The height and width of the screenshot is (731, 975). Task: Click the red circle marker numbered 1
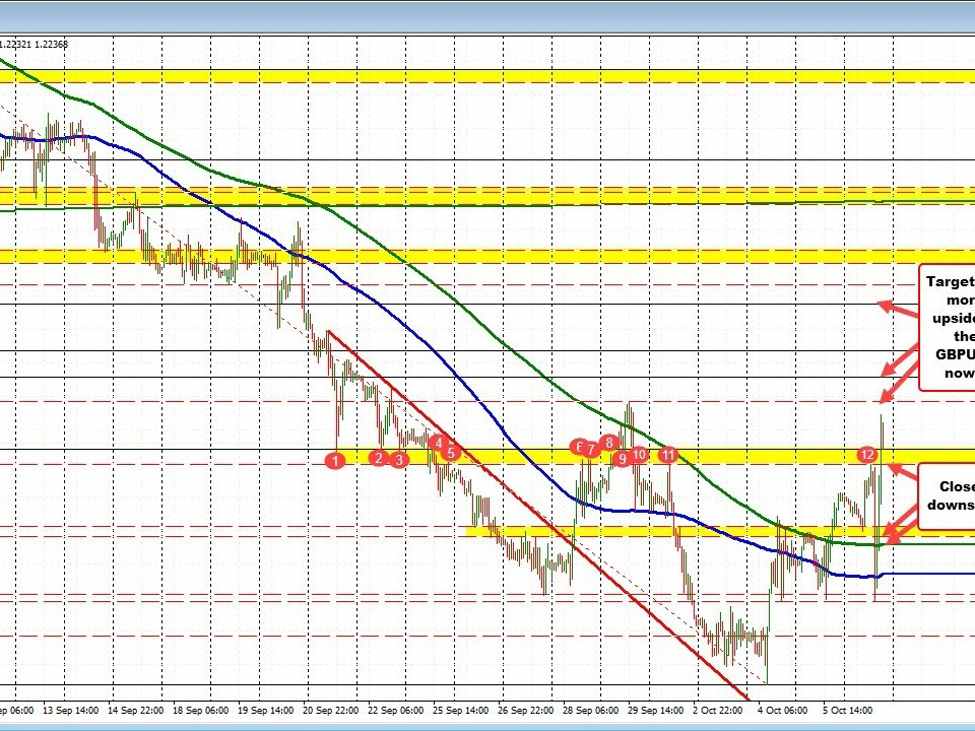tap(336, 459)
